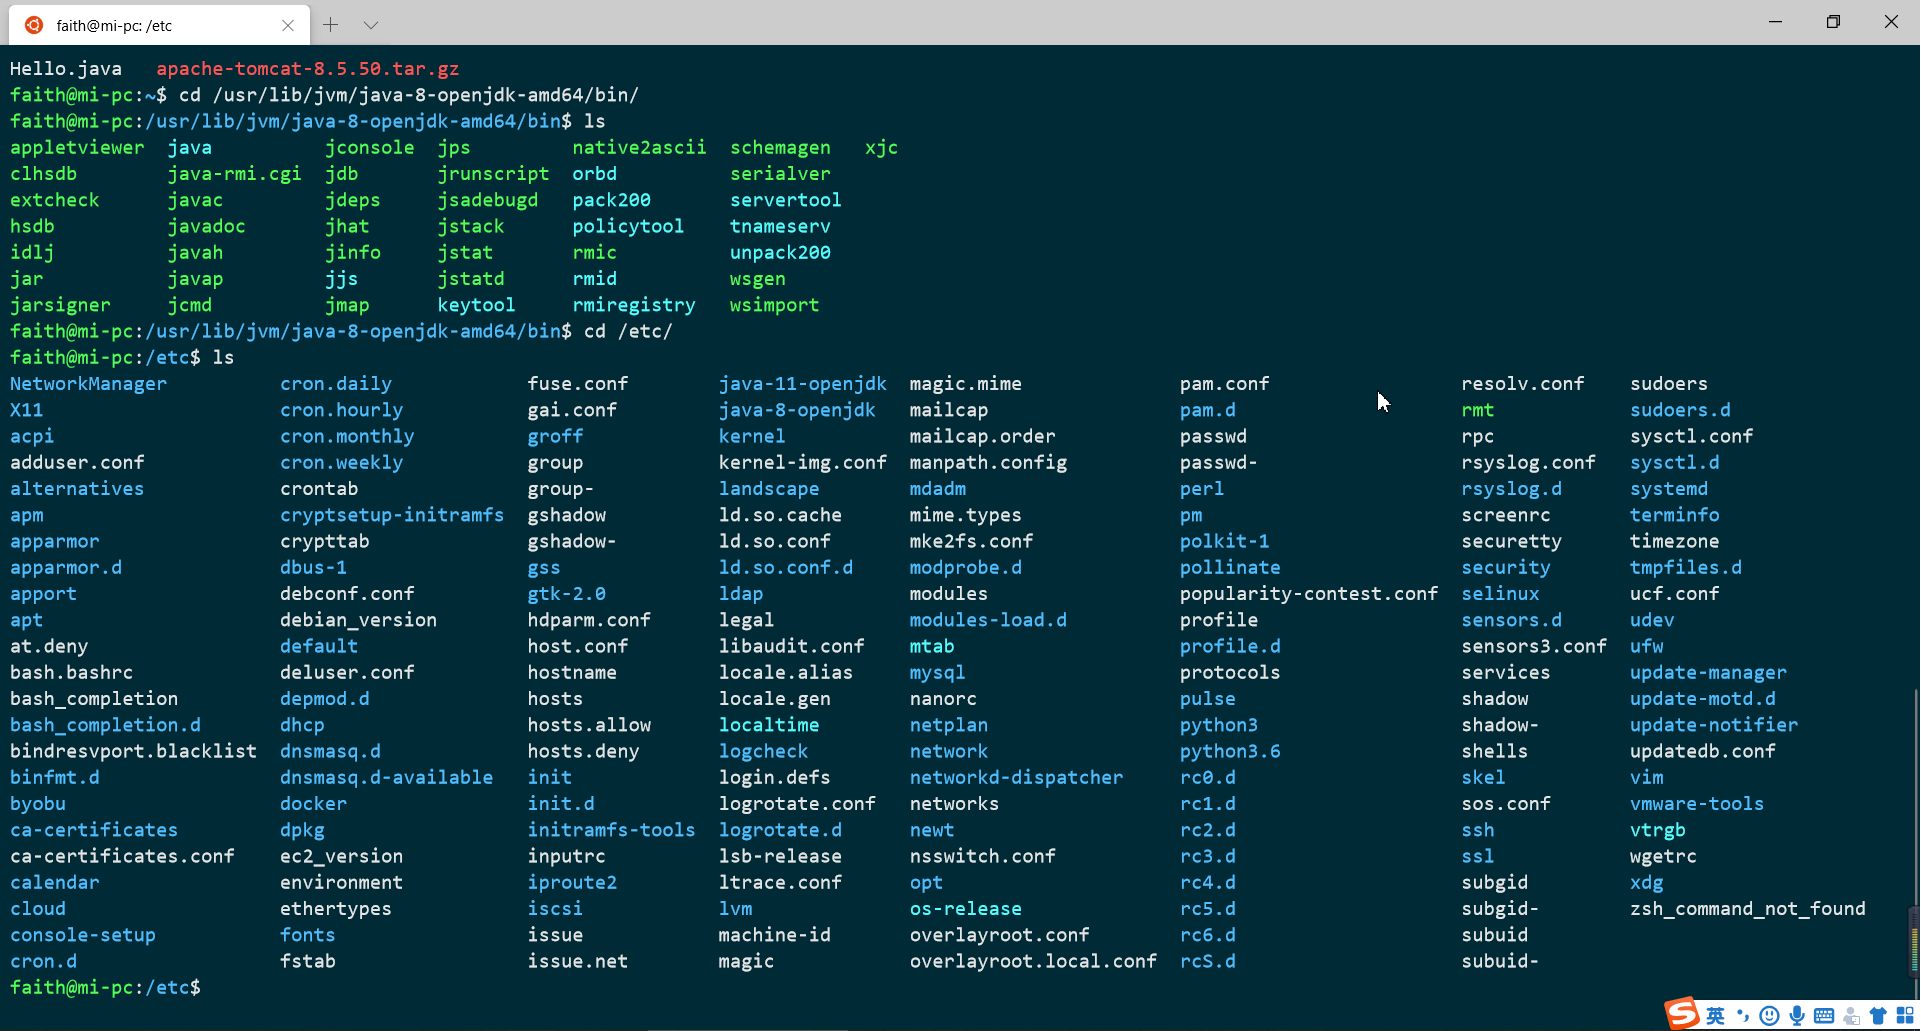
Task: Restore down the terminal window
Action: 1833,21
